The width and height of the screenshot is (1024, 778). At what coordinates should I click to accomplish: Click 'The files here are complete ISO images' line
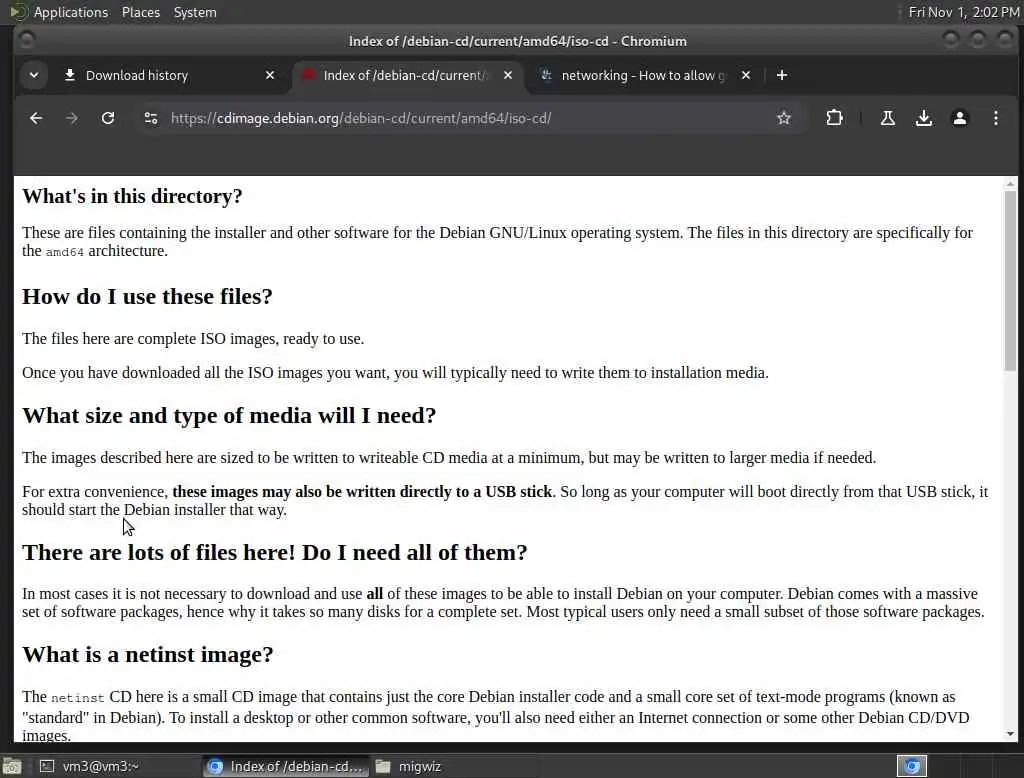click(193, 339)
